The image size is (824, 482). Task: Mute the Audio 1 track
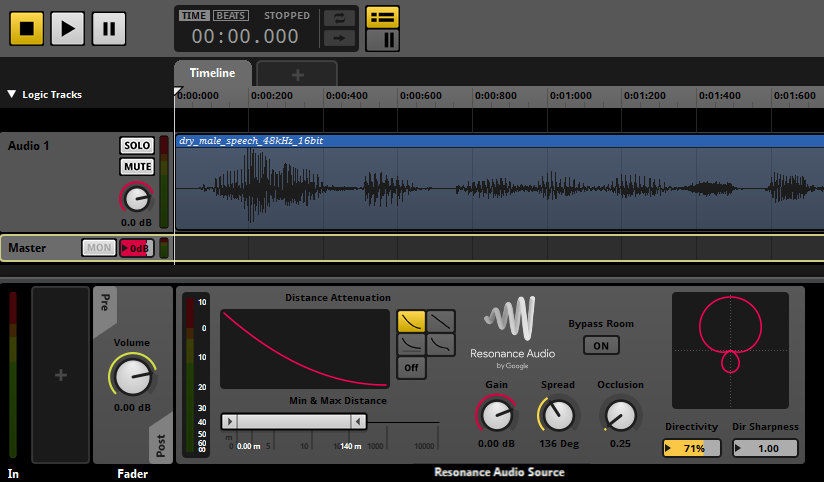[137, 167]
